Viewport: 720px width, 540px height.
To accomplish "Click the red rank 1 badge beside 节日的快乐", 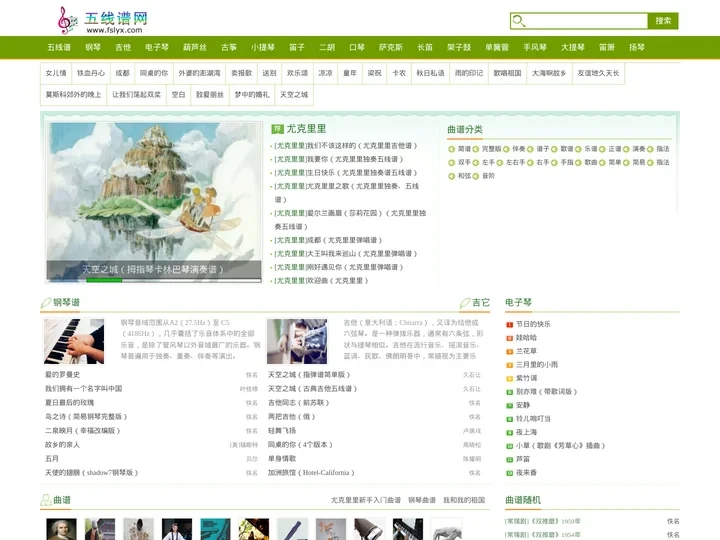I will click(509, 325).
